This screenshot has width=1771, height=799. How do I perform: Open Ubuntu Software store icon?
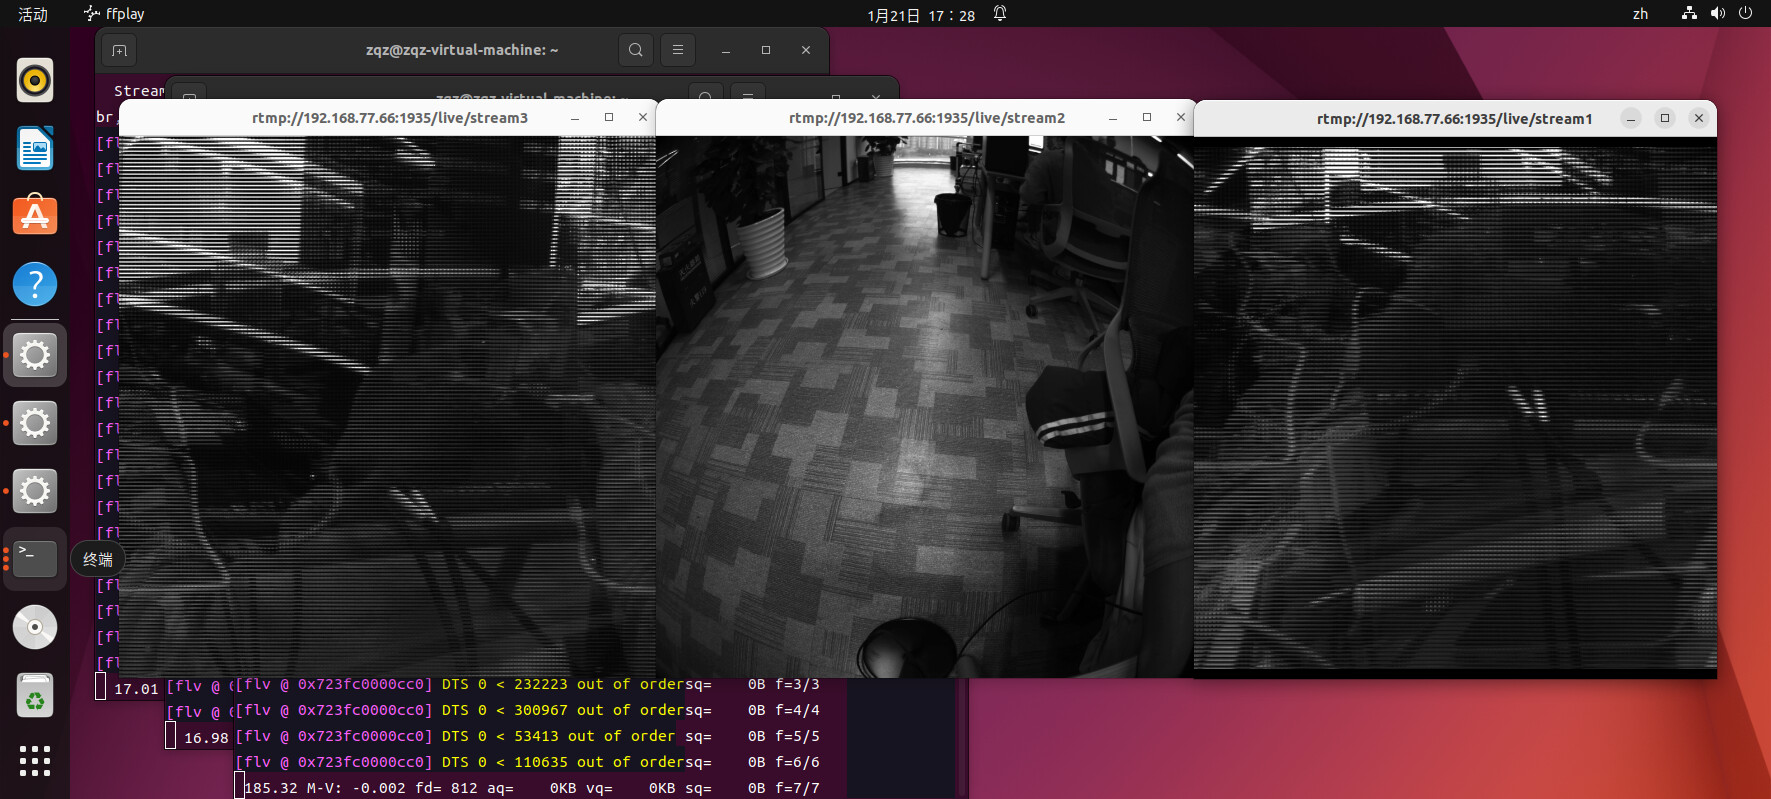coord(35,216)
